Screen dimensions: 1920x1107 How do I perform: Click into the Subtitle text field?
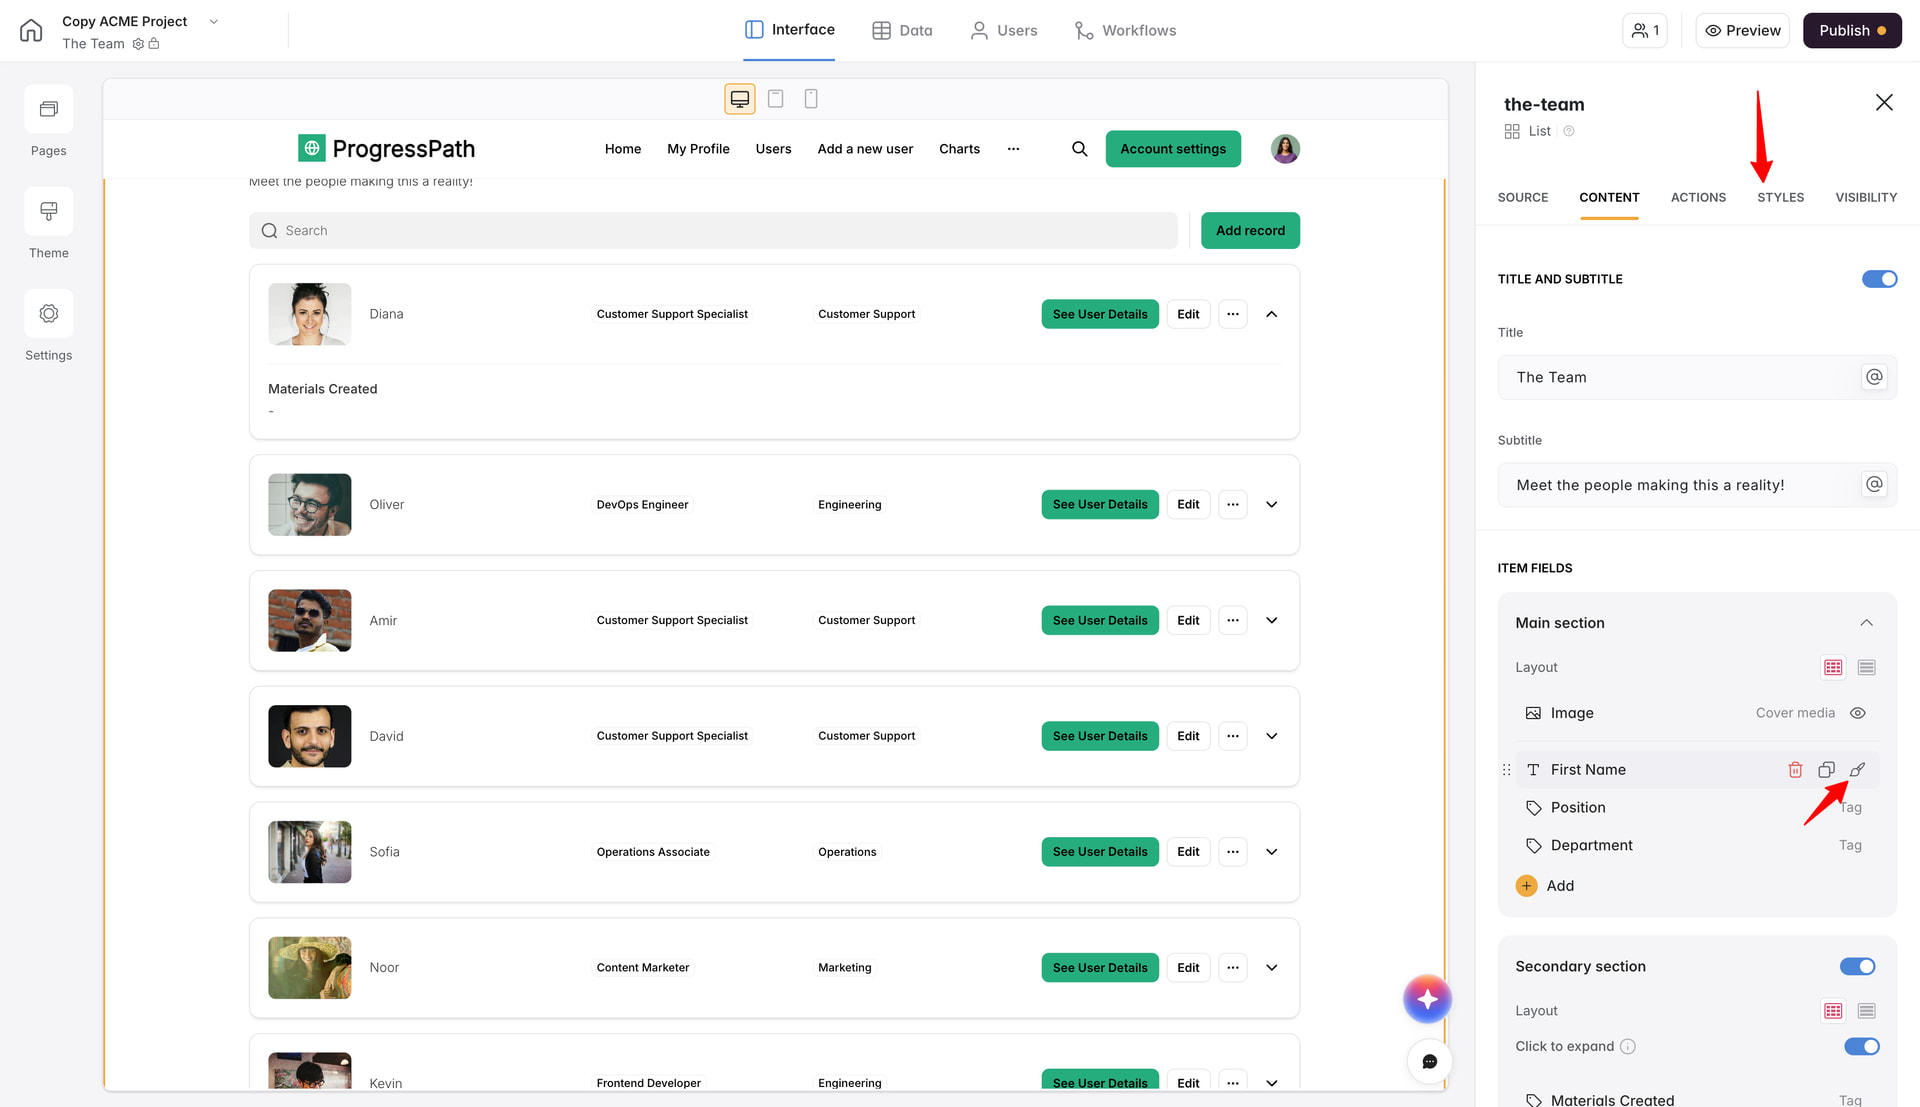point(1680,485)
